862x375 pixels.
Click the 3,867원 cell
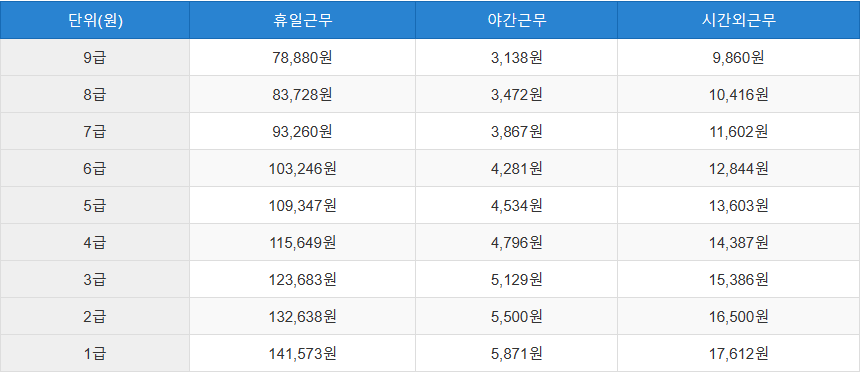tap(516, 131)
